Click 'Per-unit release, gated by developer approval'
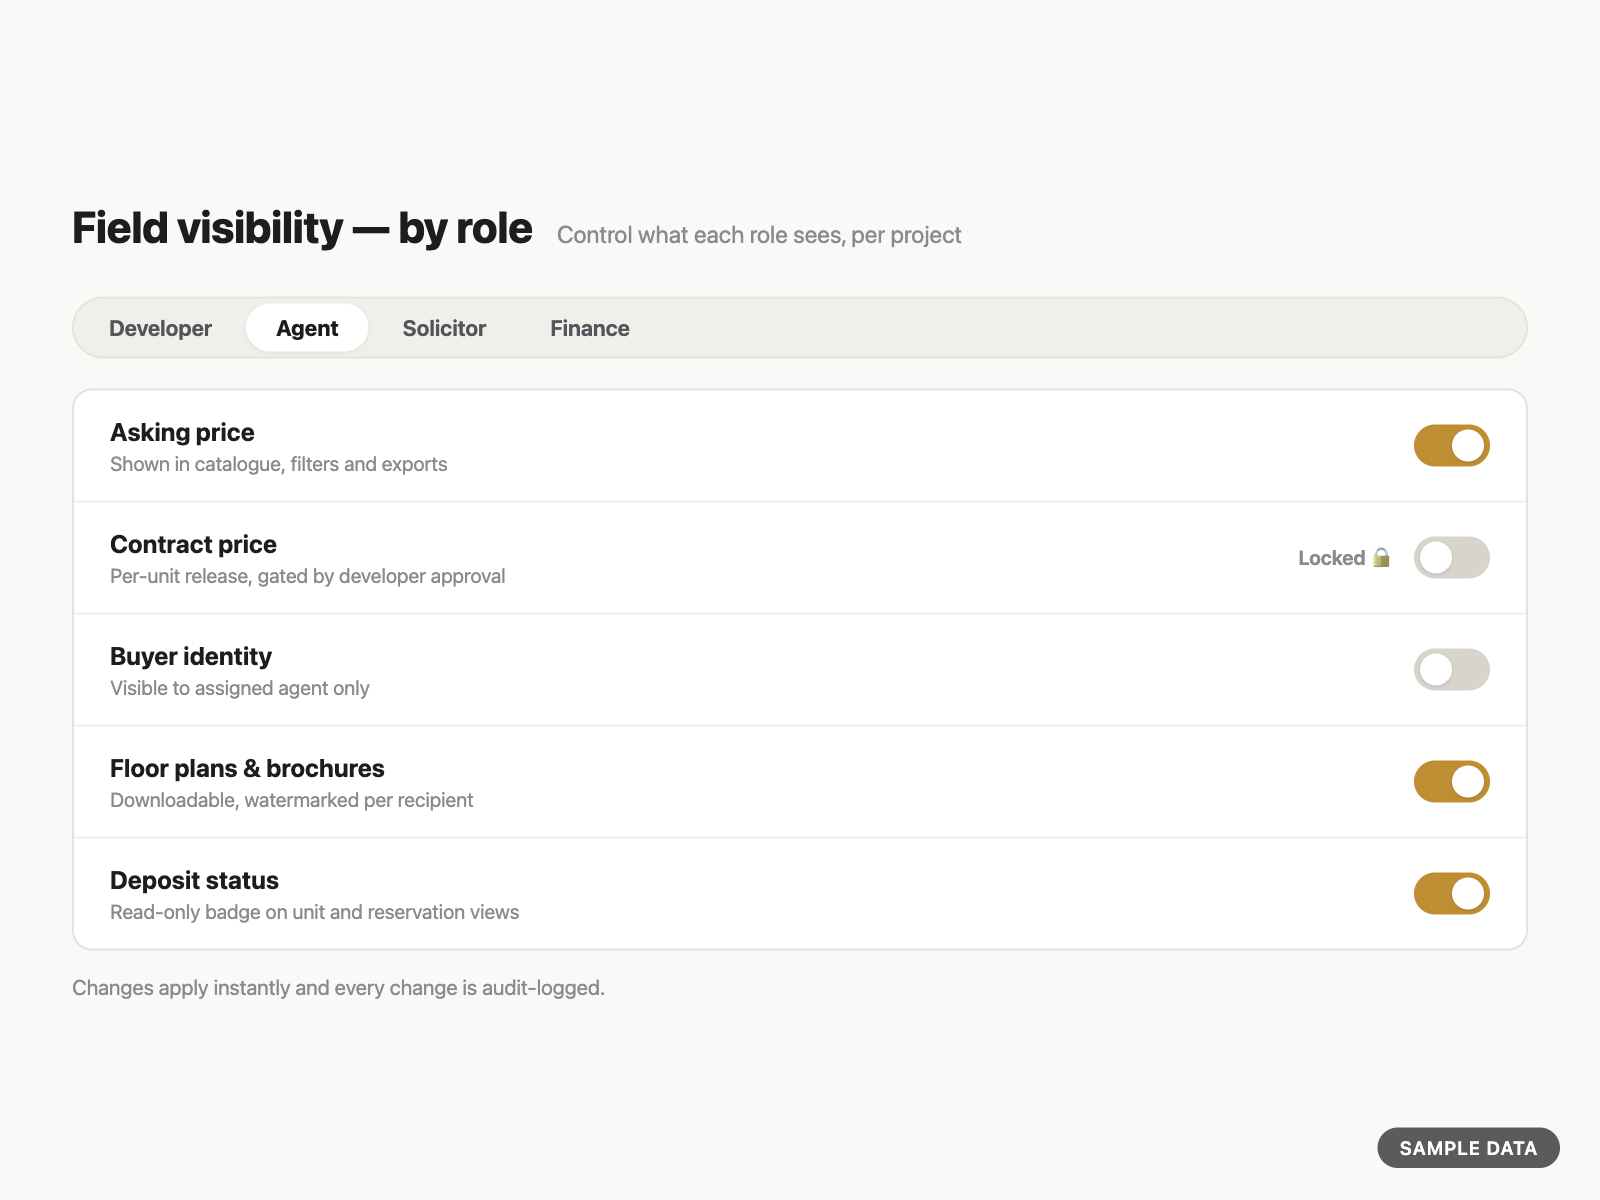Screen dimensions: 1600x1200 click(308, 576)
